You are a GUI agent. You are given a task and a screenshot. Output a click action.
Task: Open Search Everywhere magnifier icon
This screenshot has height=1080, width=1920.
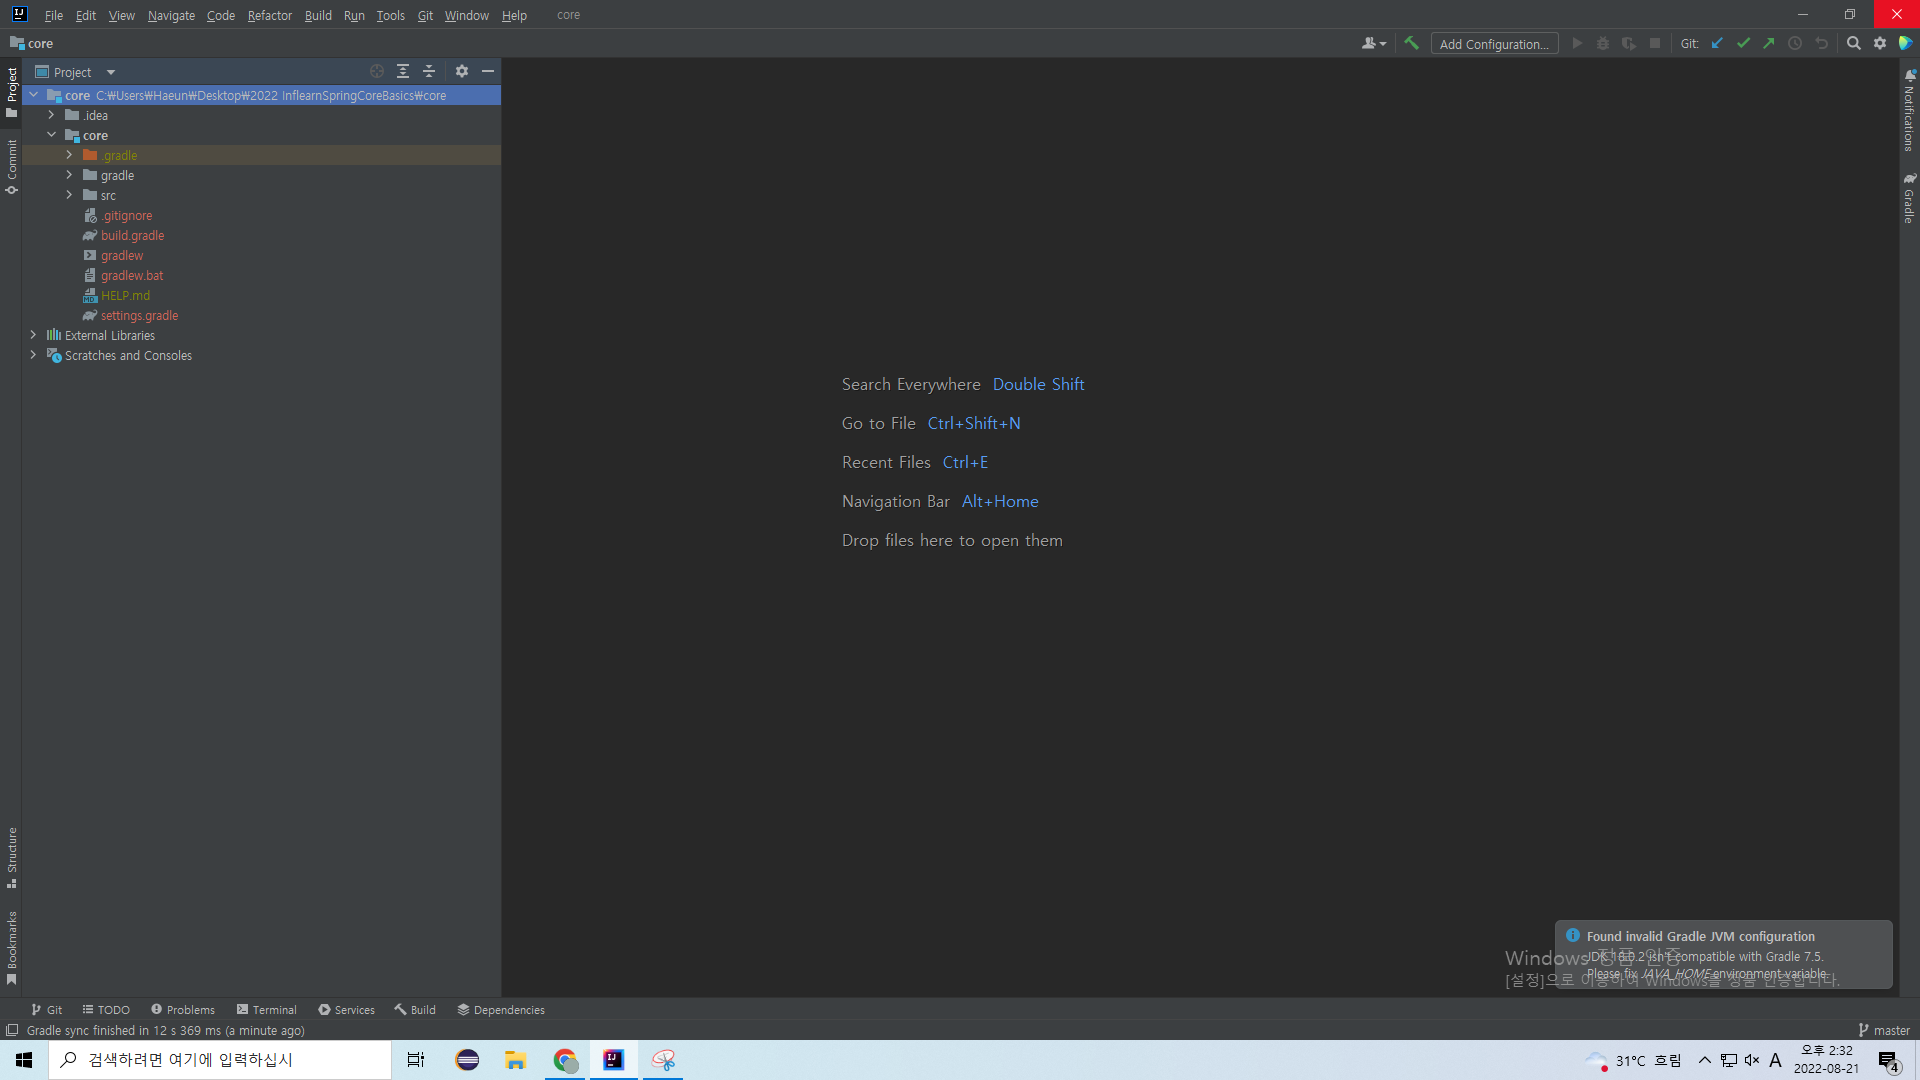point(1853,43)
